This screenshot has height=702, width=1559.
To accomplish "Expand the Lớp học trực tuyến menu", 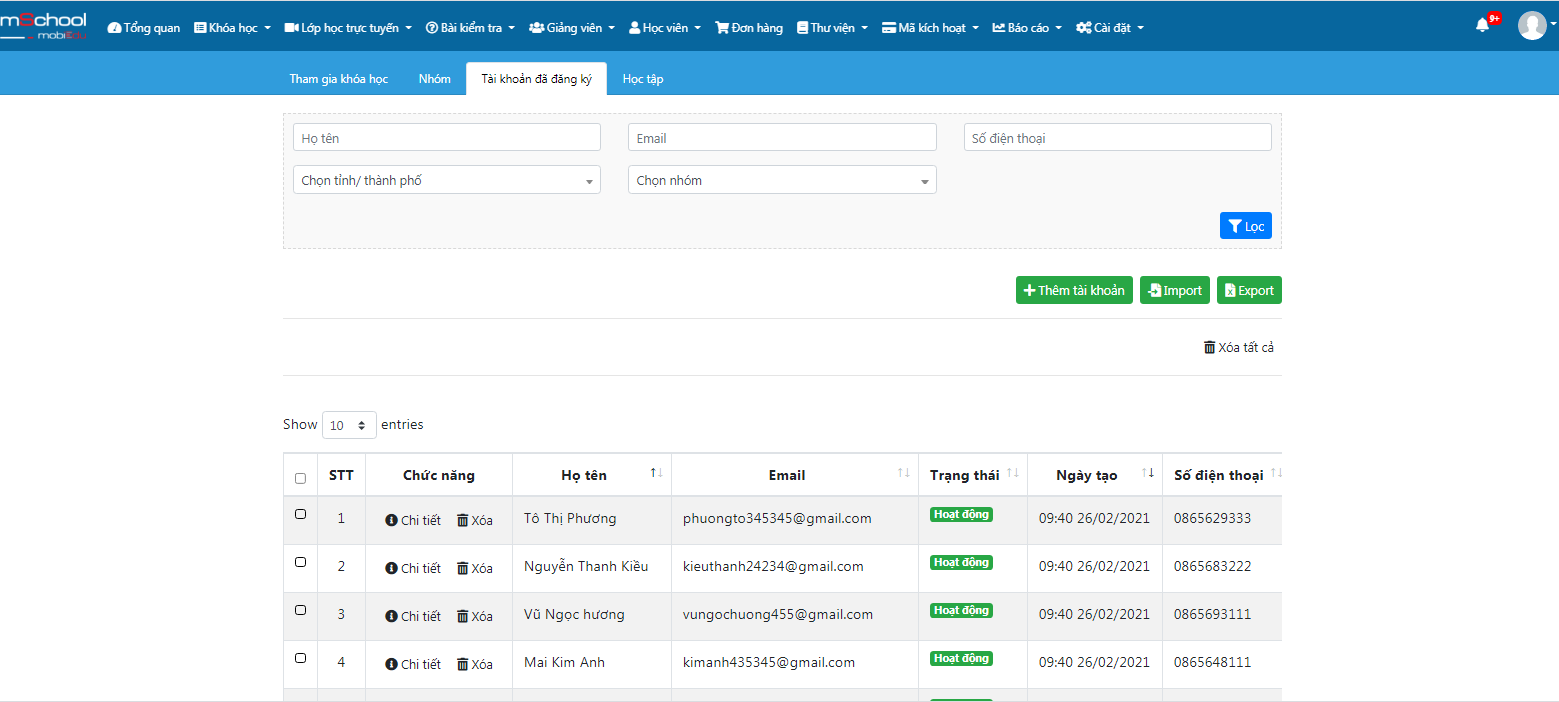I will coord(348,28).
